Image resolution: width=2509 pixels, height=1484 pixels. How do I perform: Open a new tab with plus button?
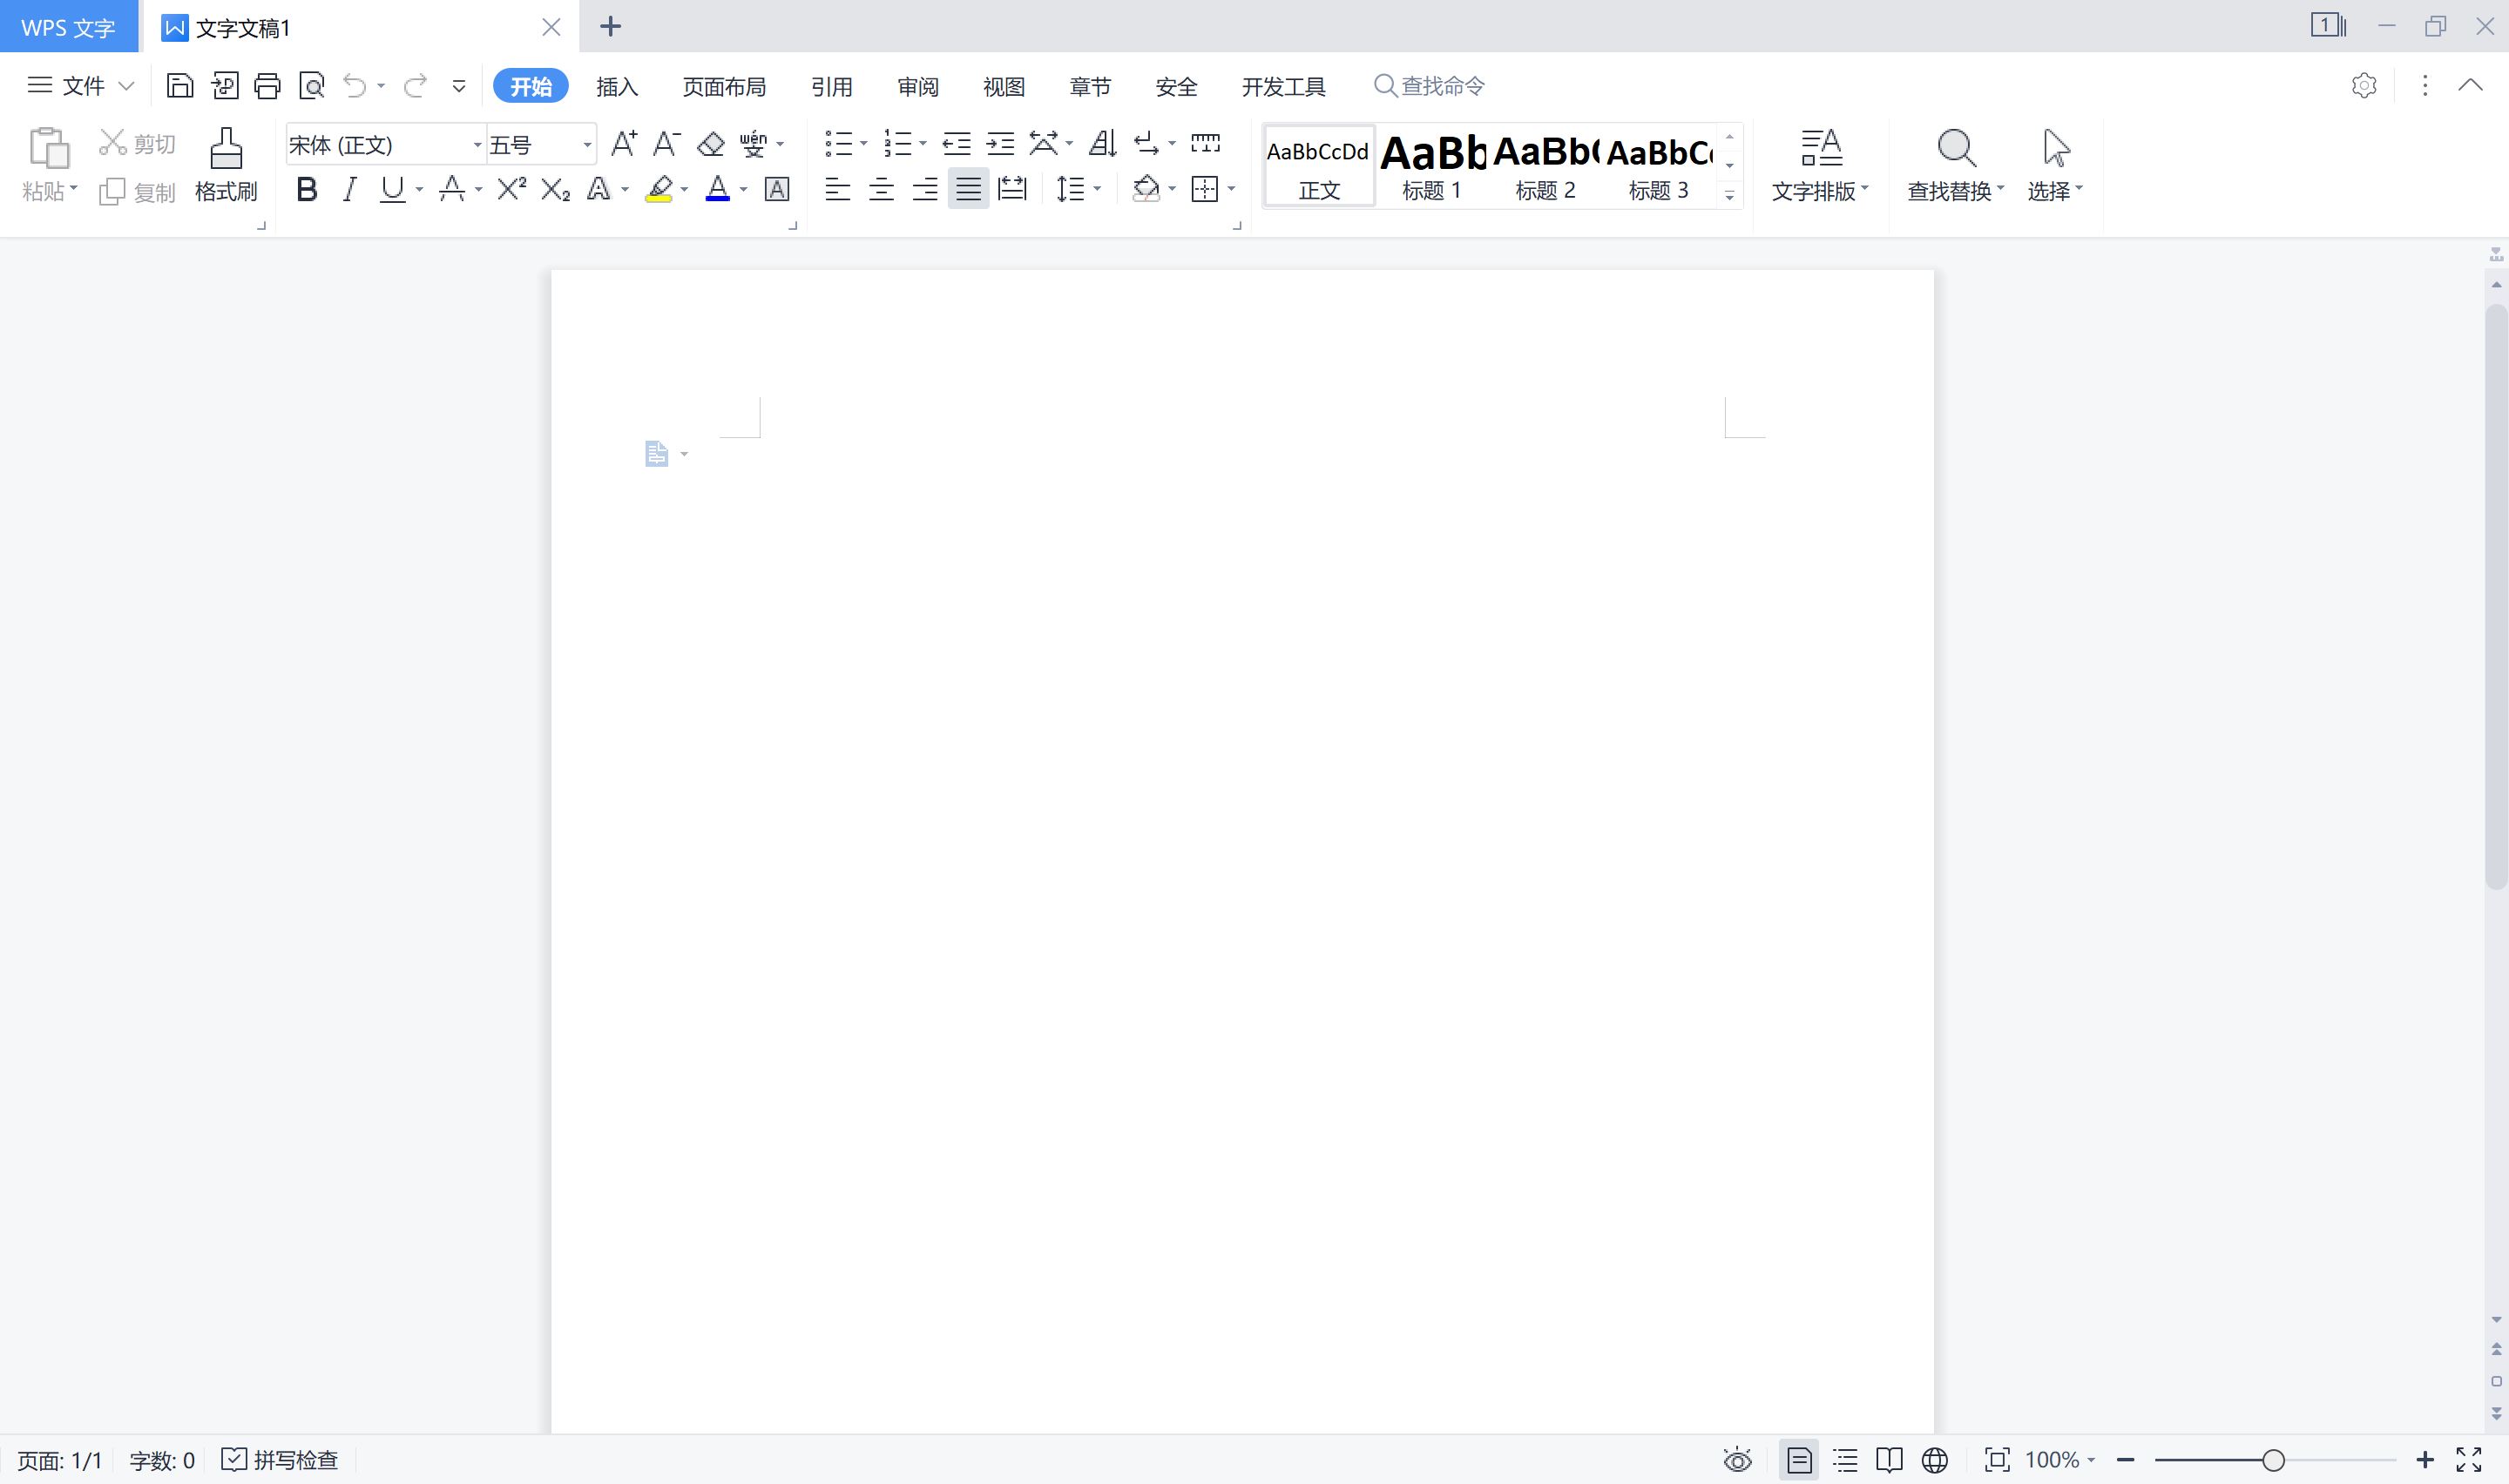point(610,27)
